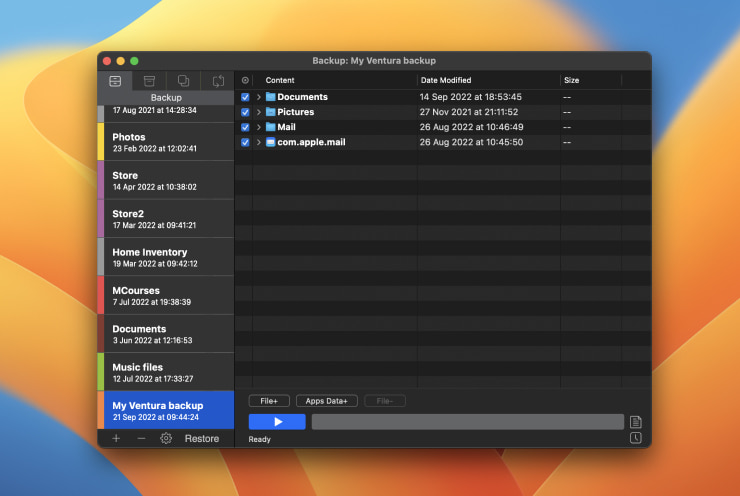Toggle the Documents folder checkbox

click(245, 97)
